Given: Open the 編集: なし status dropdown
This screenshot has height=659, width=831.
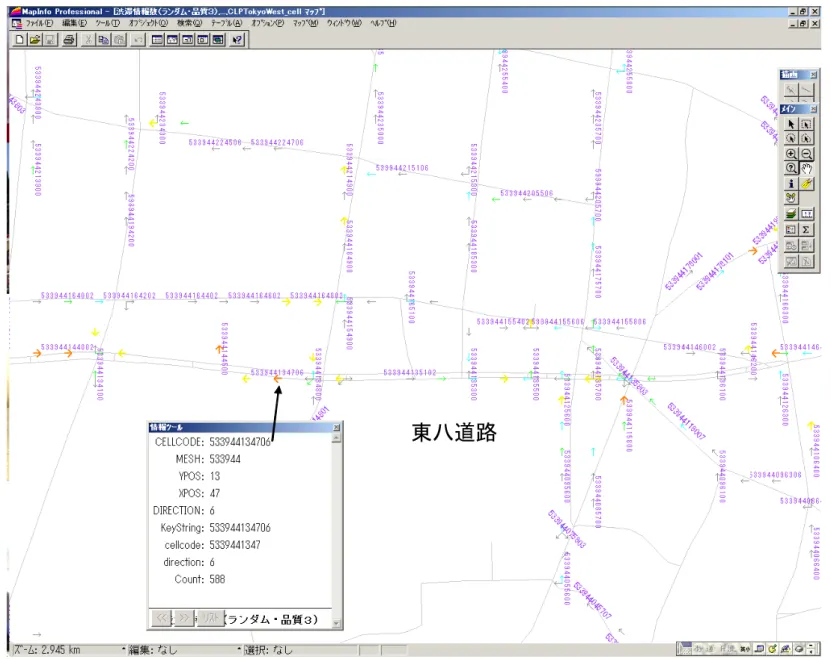Looking at the screenshot, I should (x=184, y=650).
